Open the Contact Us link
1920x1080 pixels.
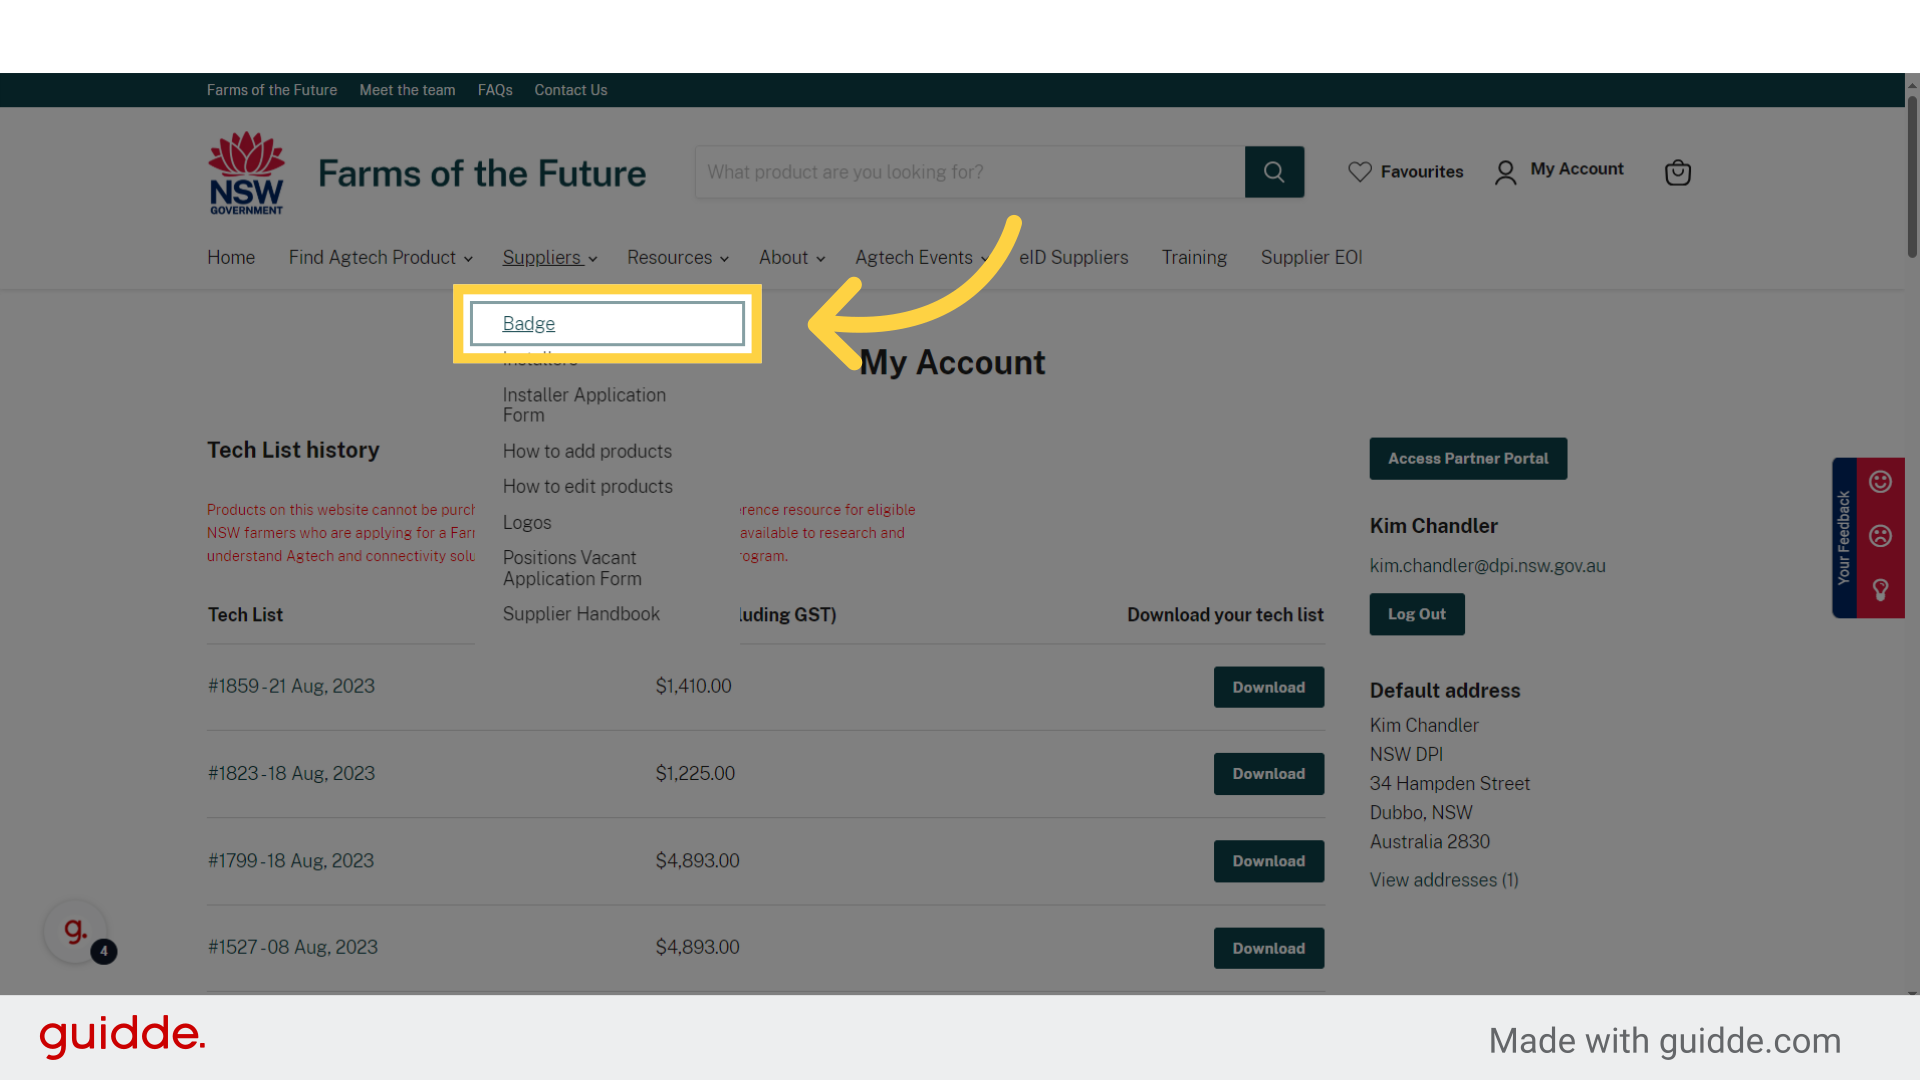point(570,90)
